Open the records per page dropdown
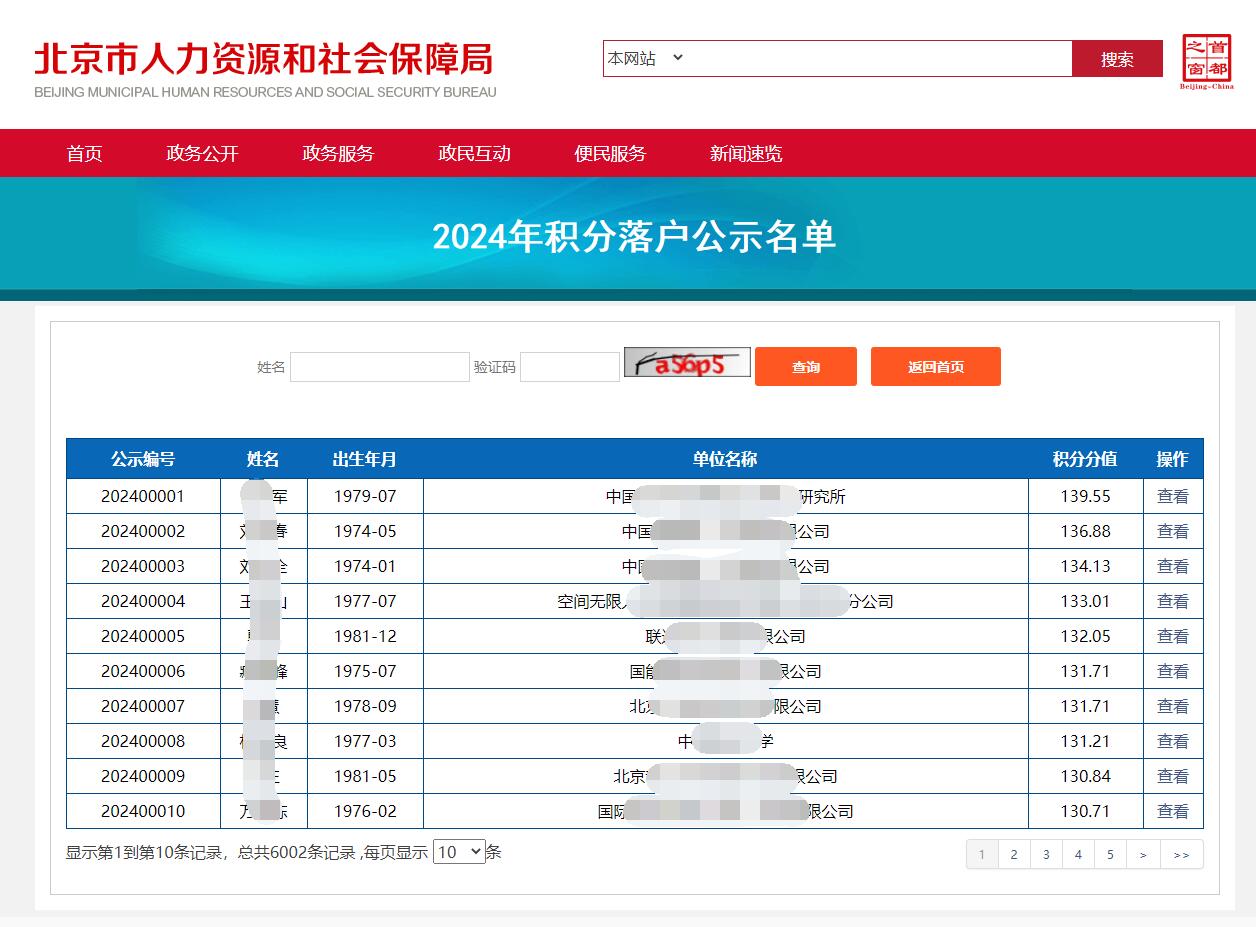The height and width of the screenshot is (927, 1256). [459, 852]
